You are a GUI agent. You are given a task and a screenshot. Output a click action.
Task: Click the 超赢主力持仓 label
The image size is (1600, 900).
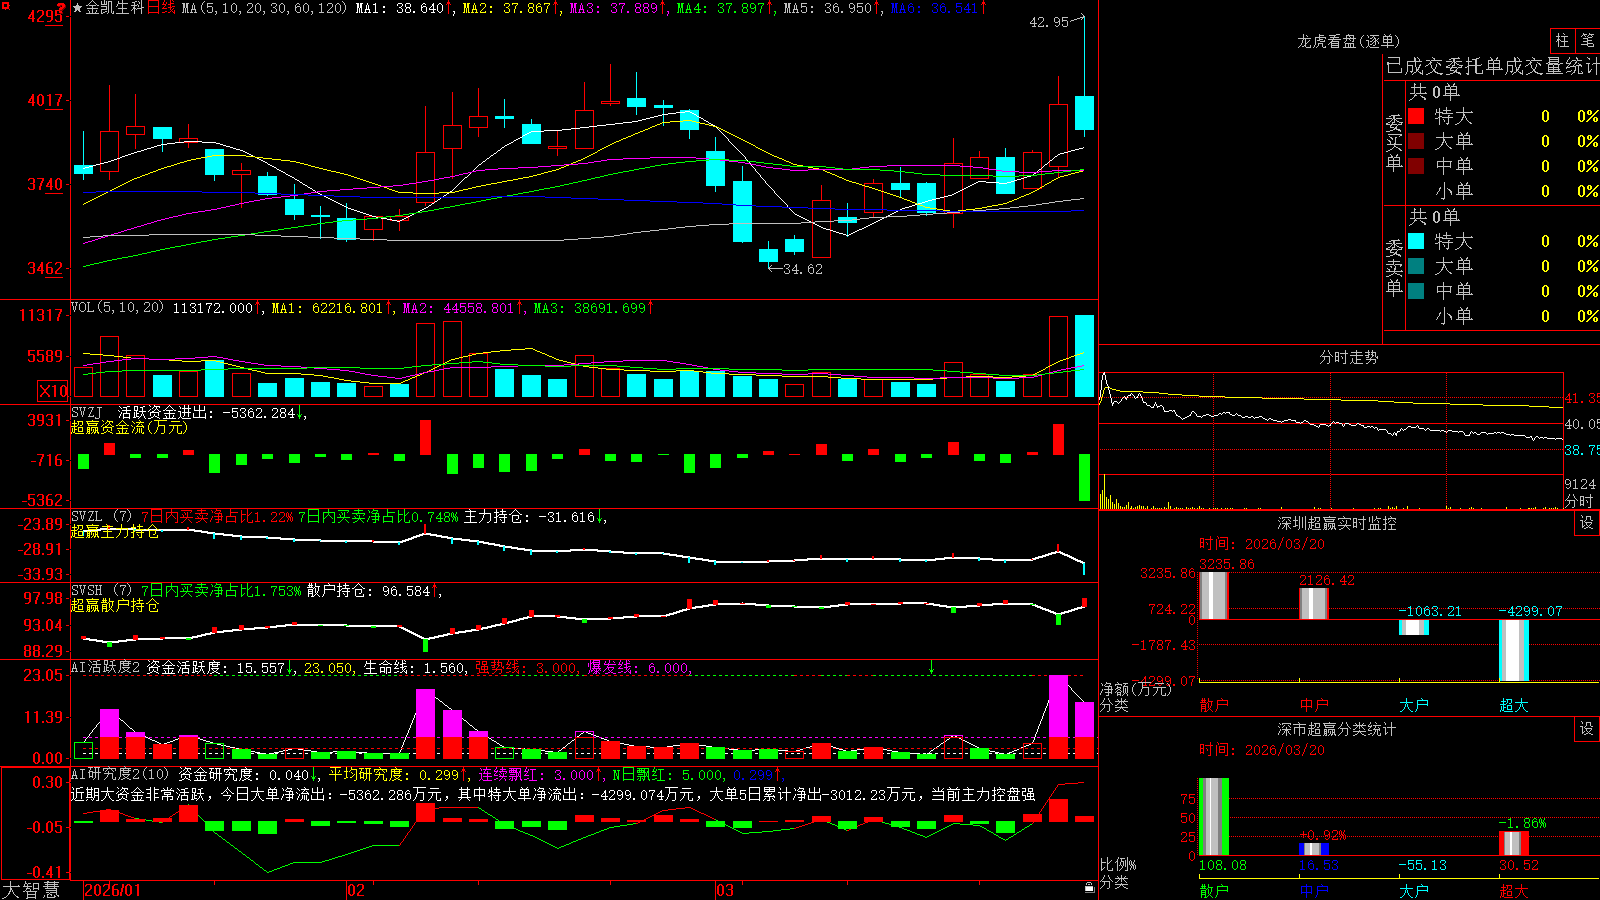[115, 531]
